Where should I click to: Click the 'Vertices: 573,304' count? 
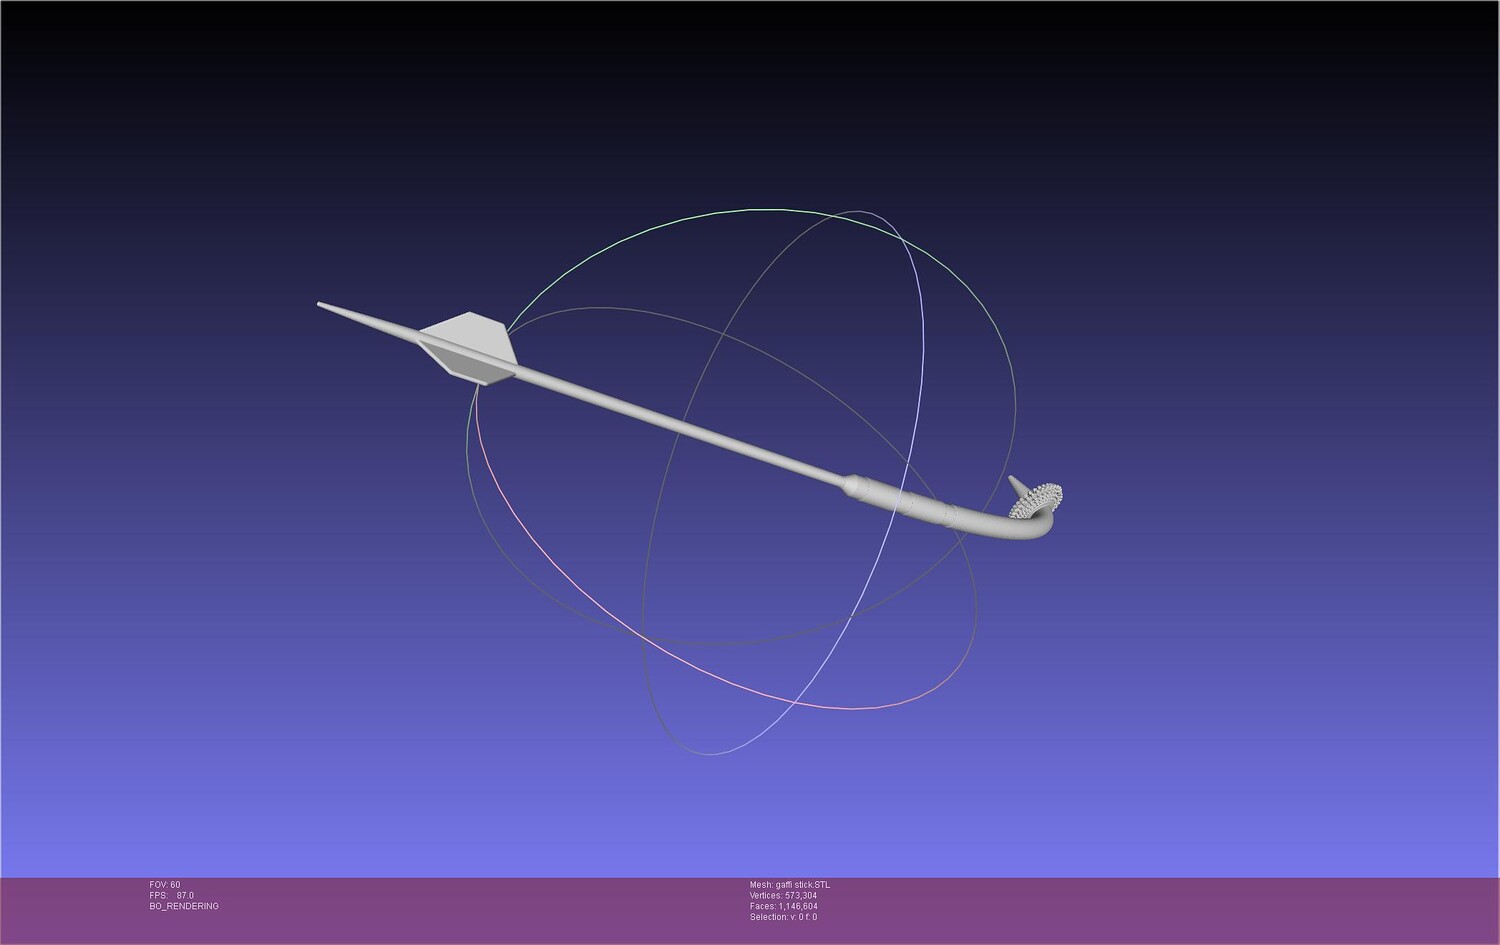click(783, 896)
